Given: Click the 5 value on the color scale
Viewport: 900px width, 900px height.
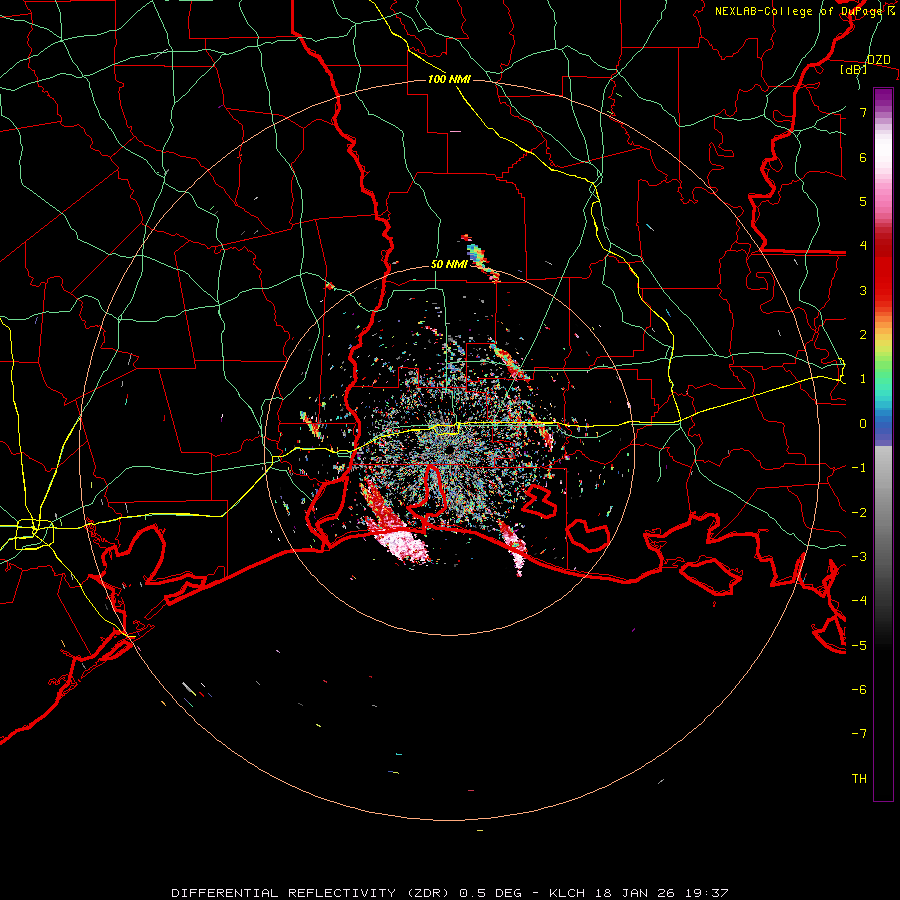Looking at the screenshot, I should point(863,201).
